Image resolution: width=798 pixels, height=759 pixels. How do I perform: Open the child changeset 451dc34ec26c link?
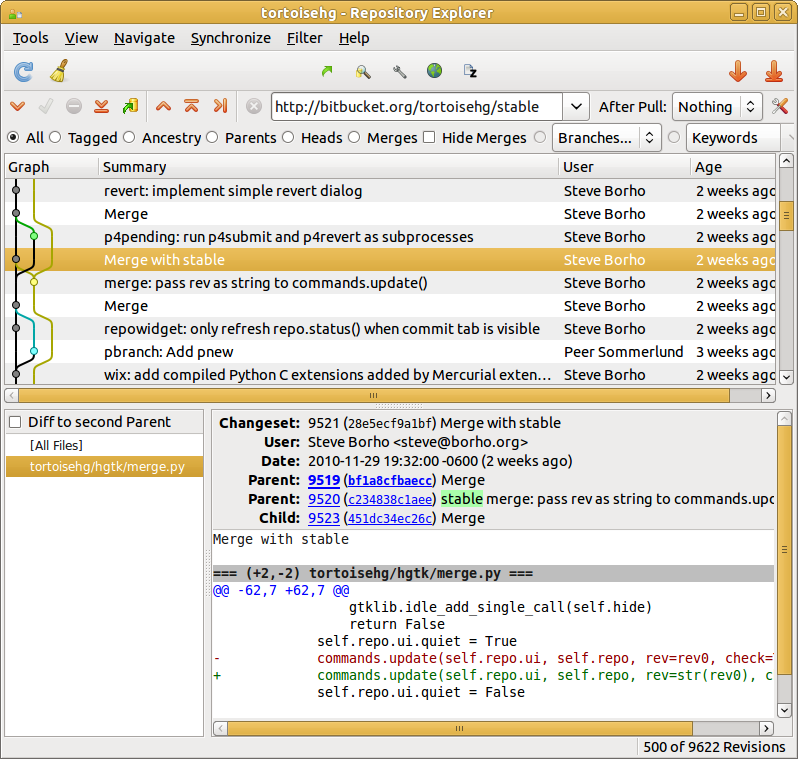(x=390, y=518)
